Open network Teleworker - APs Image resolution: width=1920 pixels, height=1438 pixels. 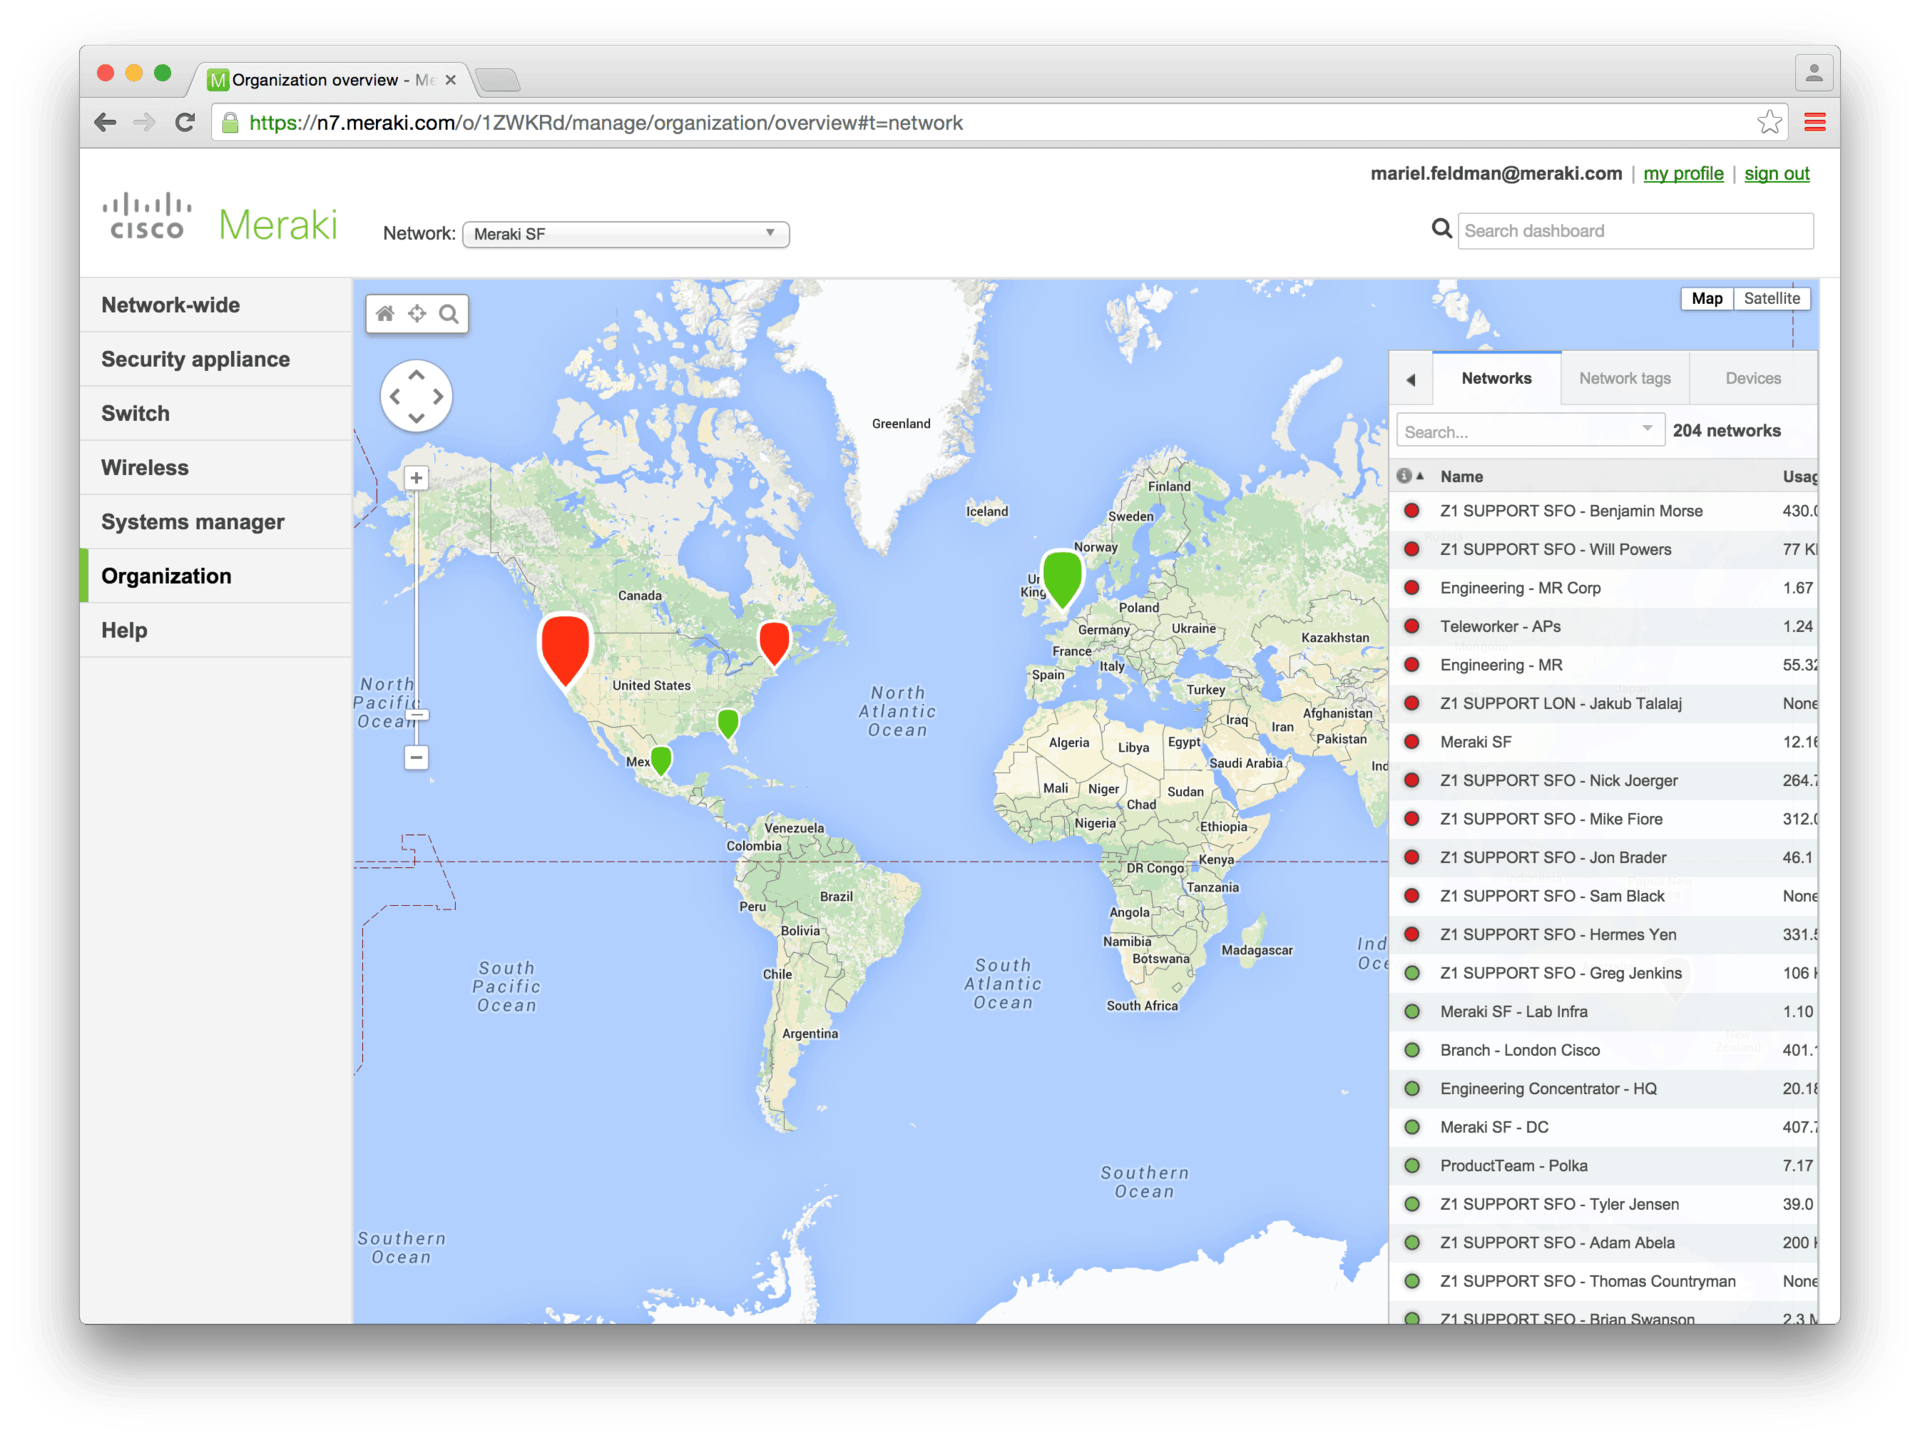1500,626
